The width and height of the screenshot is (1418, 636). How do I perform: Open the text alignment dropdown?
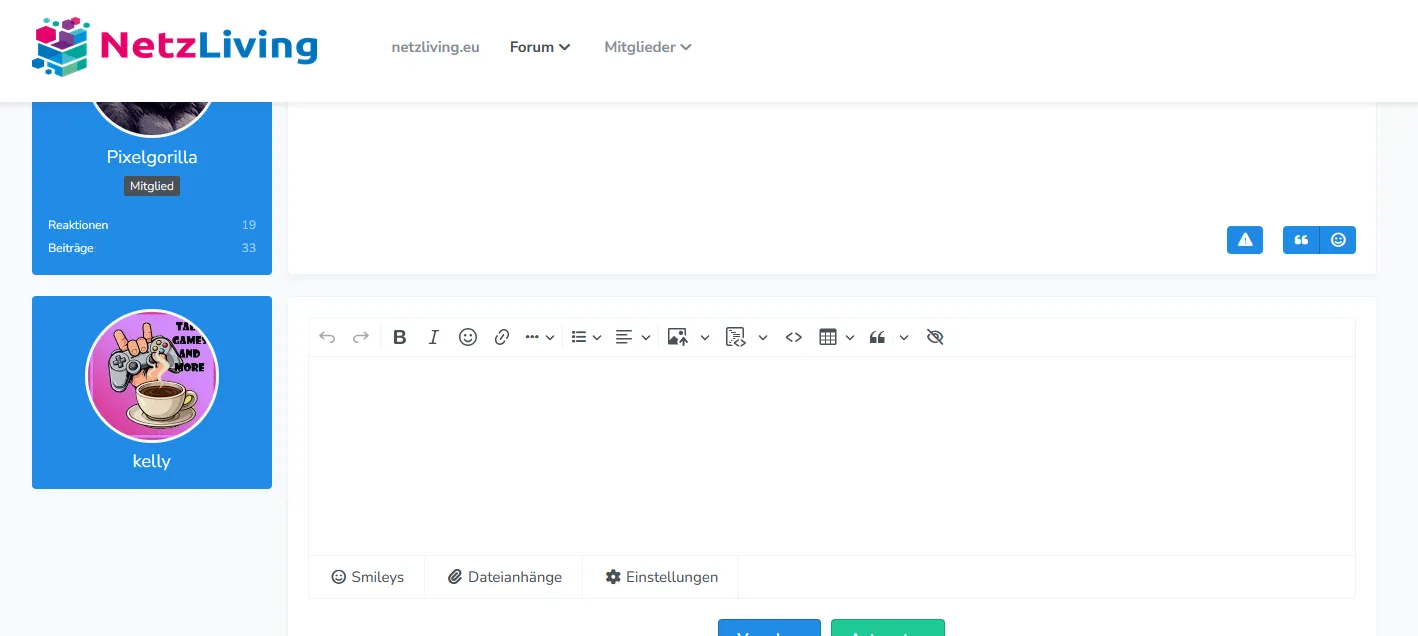632,337
